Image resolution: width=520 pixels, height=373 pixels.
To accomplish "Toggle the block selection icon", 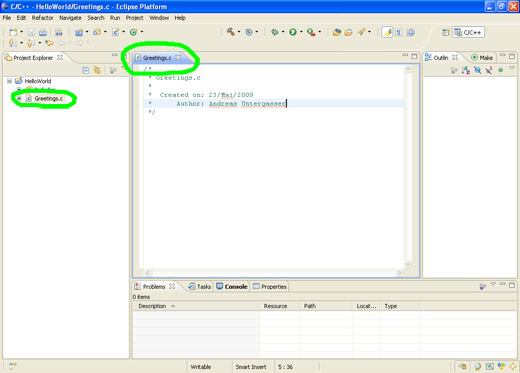I will click(411, 32).
